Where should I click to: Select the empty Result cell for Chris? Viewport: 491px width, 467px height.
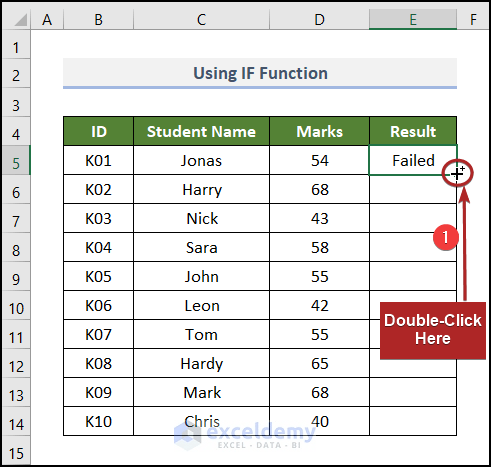click(413, 421)
